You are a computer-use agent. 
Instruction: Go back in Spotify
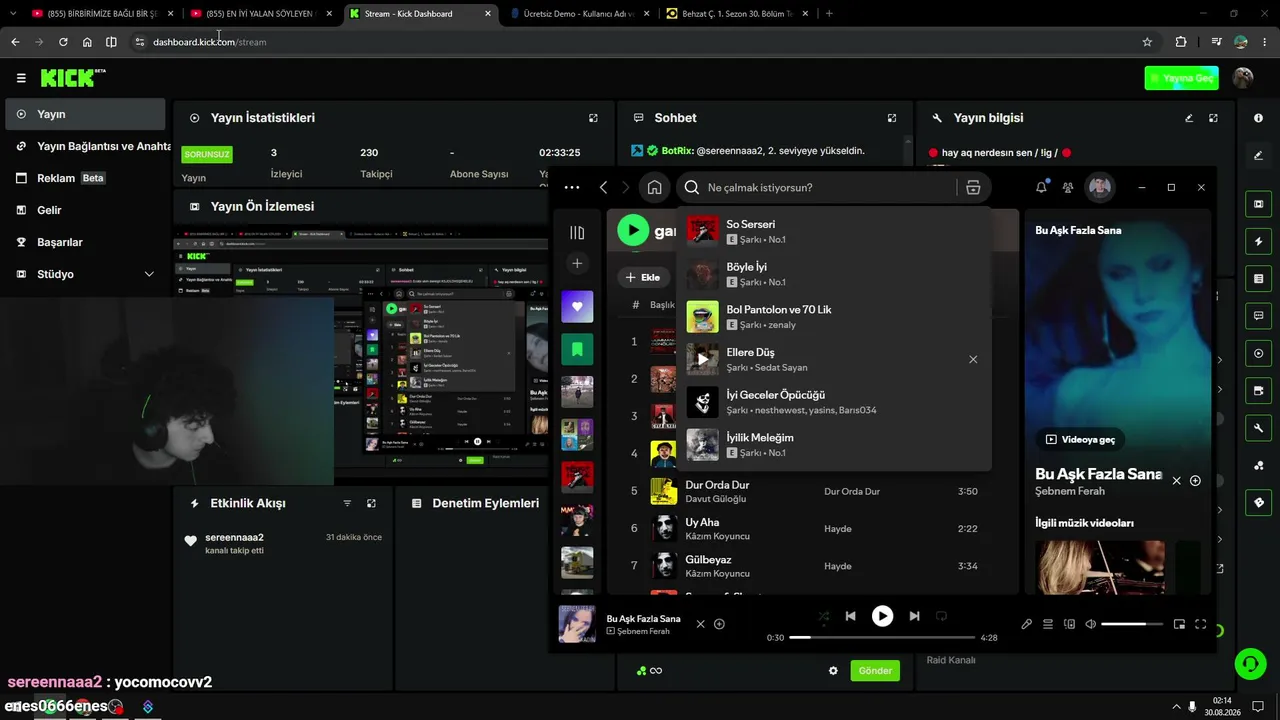pyautogui.click(x=604, y=187)
